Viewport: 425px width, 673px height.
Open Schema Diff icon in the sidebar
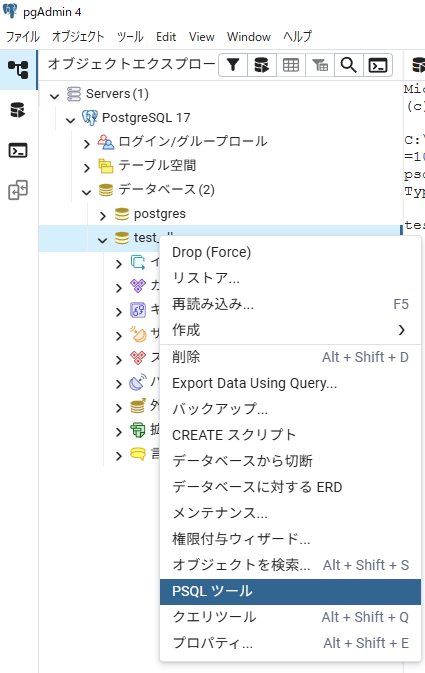click(x=18, y=190)
